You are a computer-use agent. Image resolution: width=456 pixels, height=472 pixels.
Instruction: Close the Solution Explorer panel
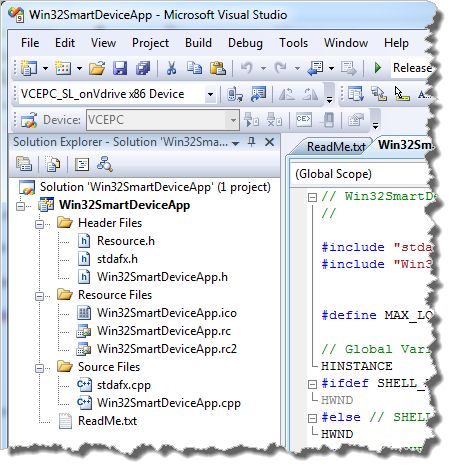click(269, 142)
